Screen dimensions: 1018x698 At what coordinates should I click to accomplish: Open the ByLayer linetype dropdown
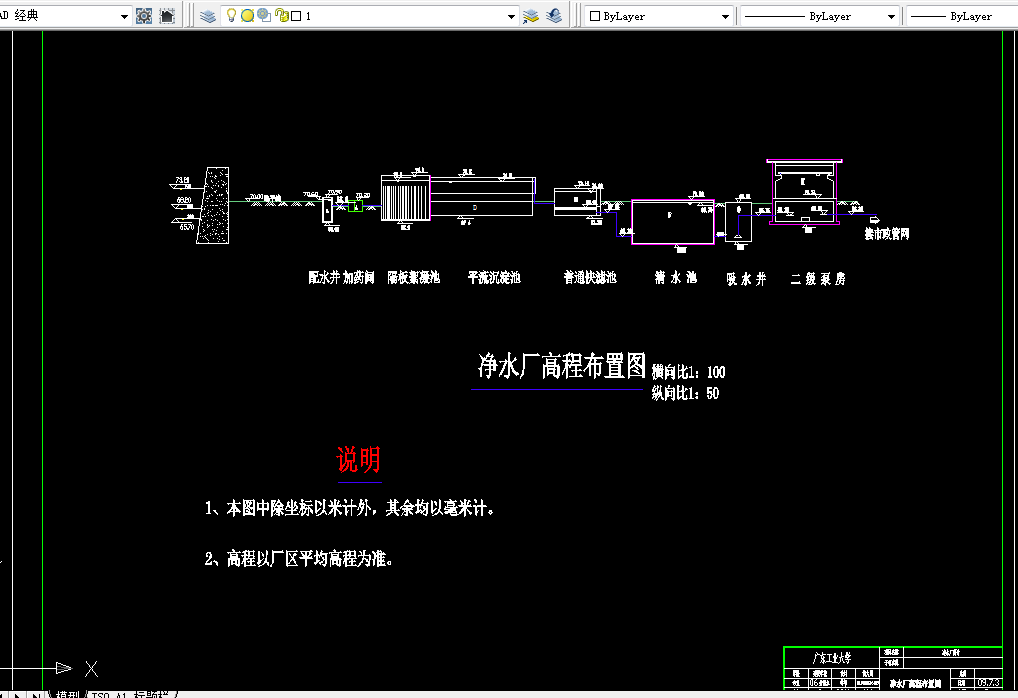click(891, 16)
